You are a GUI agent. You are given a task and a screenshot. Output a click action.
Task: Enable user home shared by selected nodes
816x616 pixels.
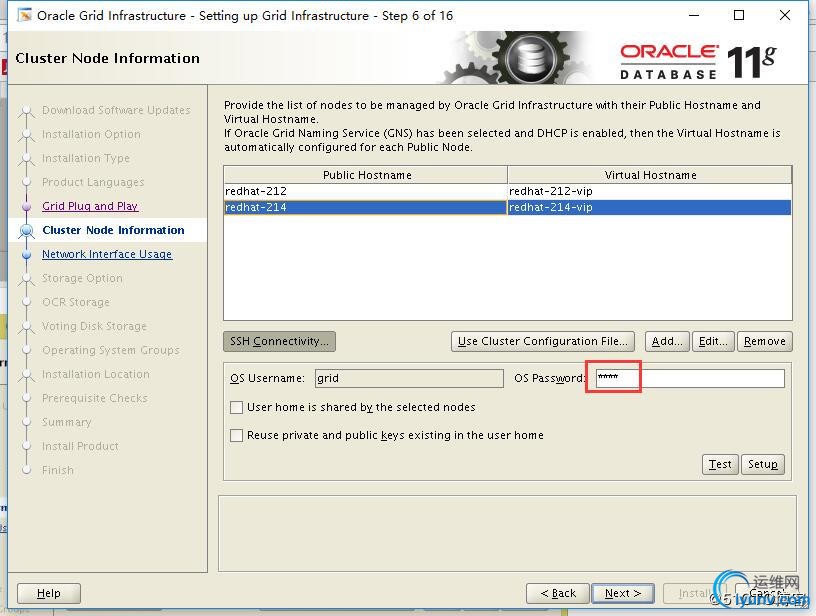click(236, 407)
